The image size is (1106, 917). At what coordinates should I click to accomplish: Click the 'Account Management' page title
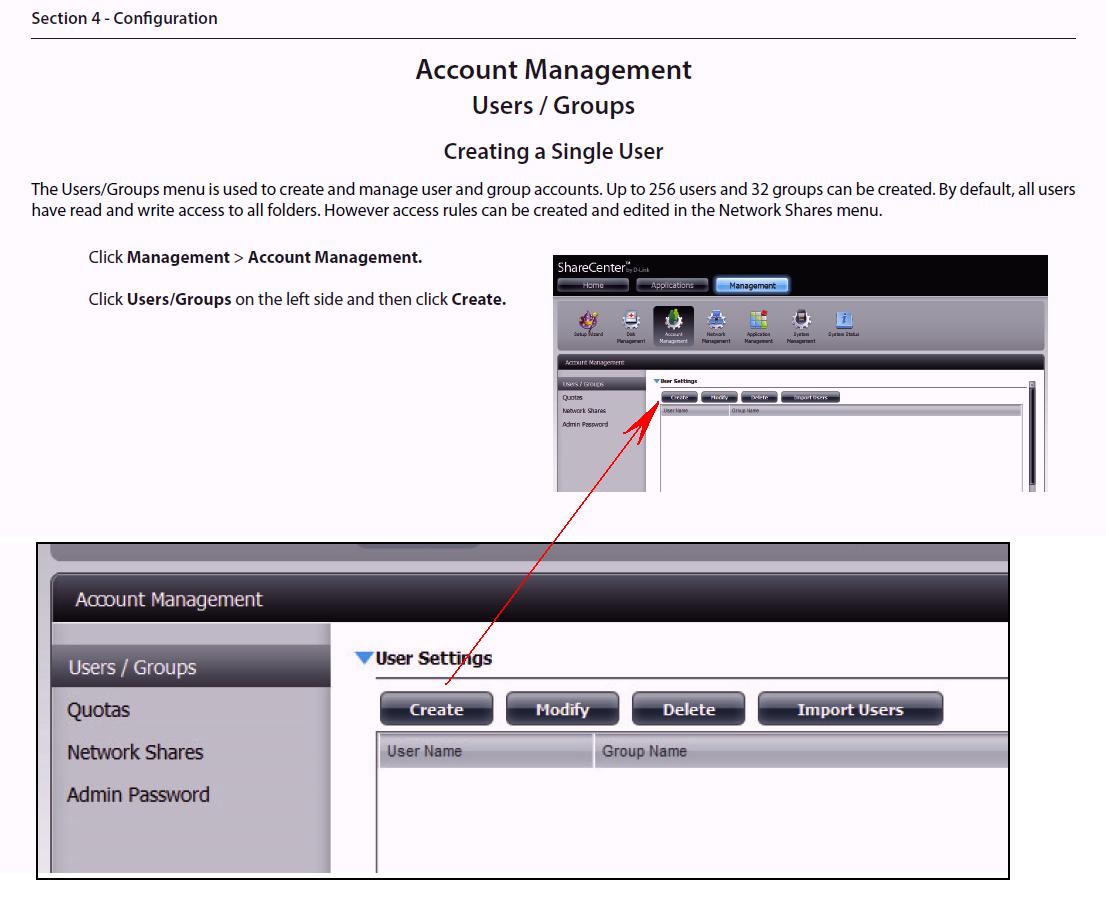point(553,69)
